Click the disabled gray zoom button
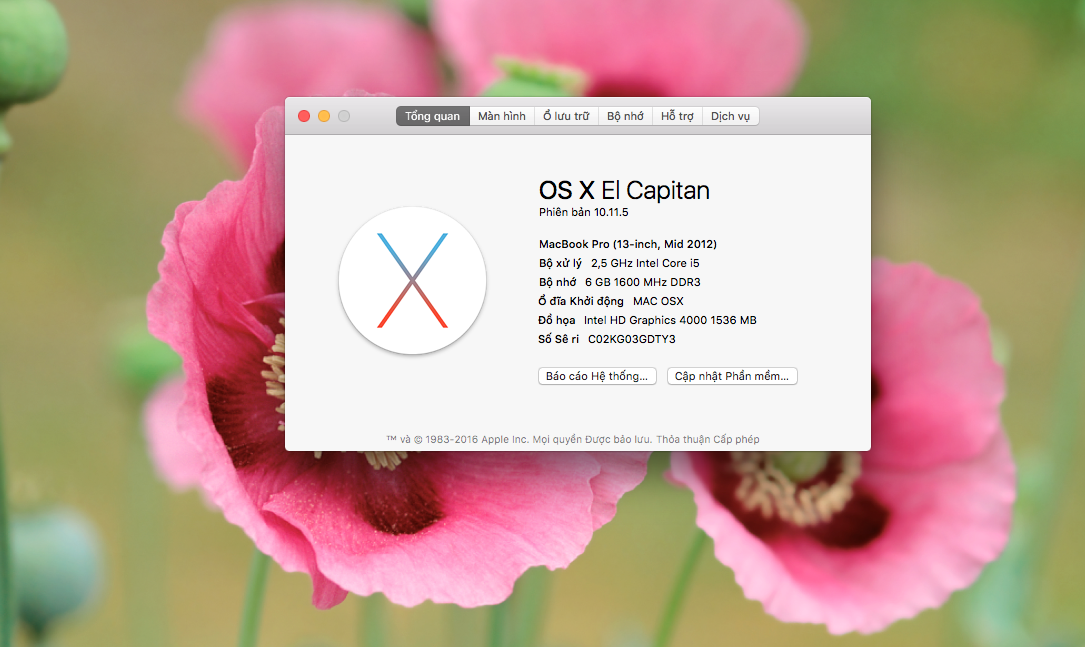This screenshot has height=647, width=1085. [344, 116]
